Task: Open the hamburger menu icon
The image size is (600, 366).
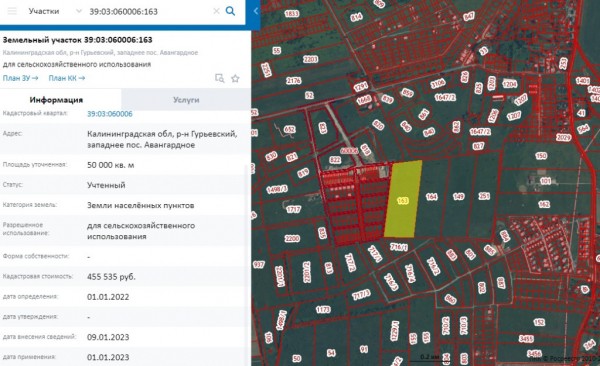Action: tap(12, 11)
